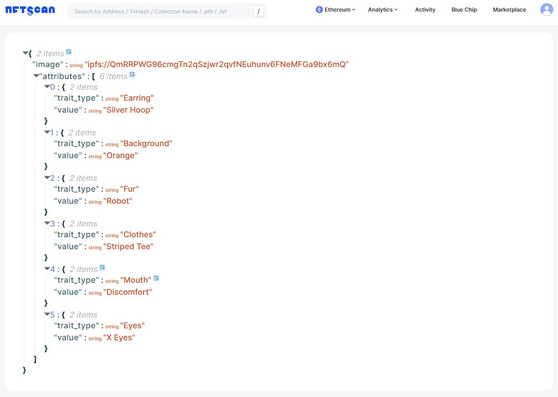Collapse attribute item 0 (Earring)

(47, 86)
